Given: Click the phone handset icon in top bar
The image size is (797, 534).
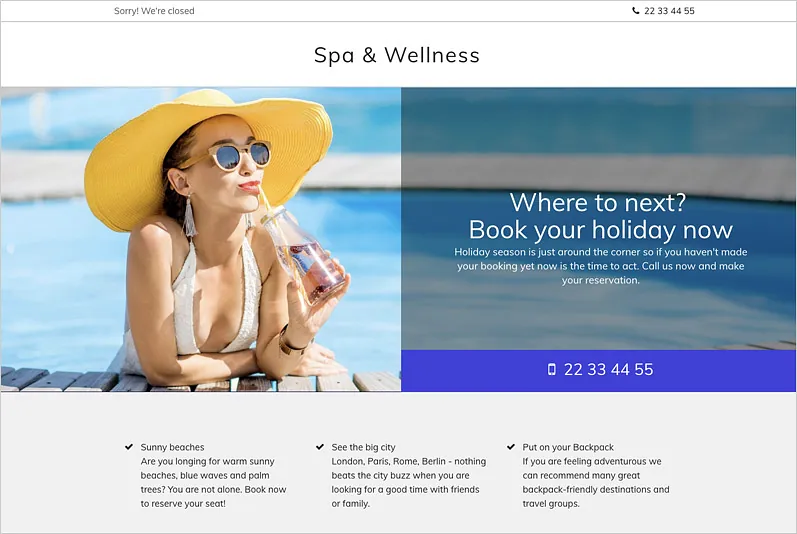Looking at the screenshot, I should tap(635, 11).
